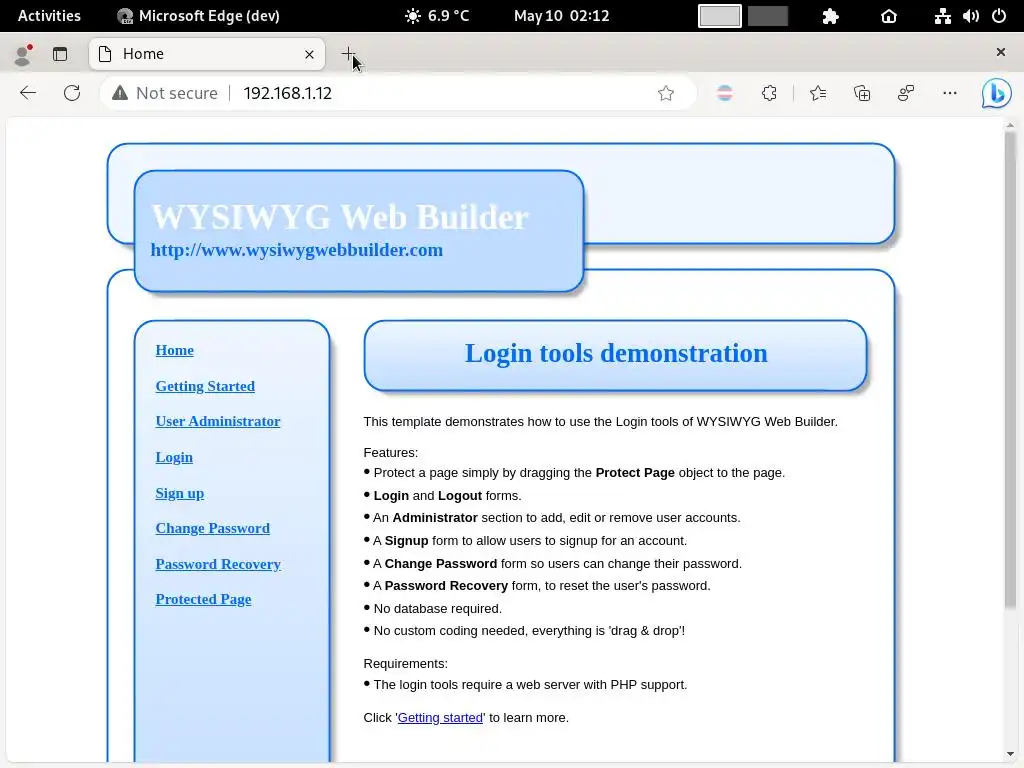
Task: Open the Extensions puzzle icon
Action: (x=769, y=93)
